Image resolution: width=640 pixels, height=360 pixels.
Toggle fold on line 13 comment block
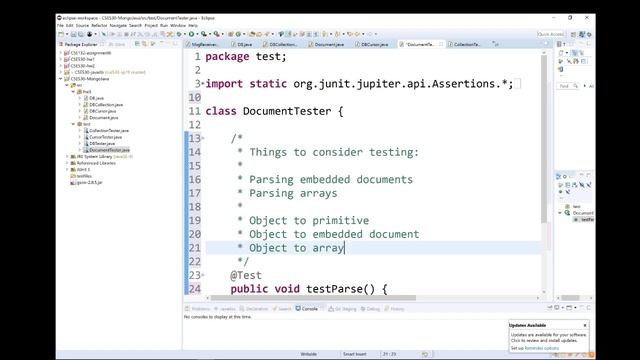[203, 139]
